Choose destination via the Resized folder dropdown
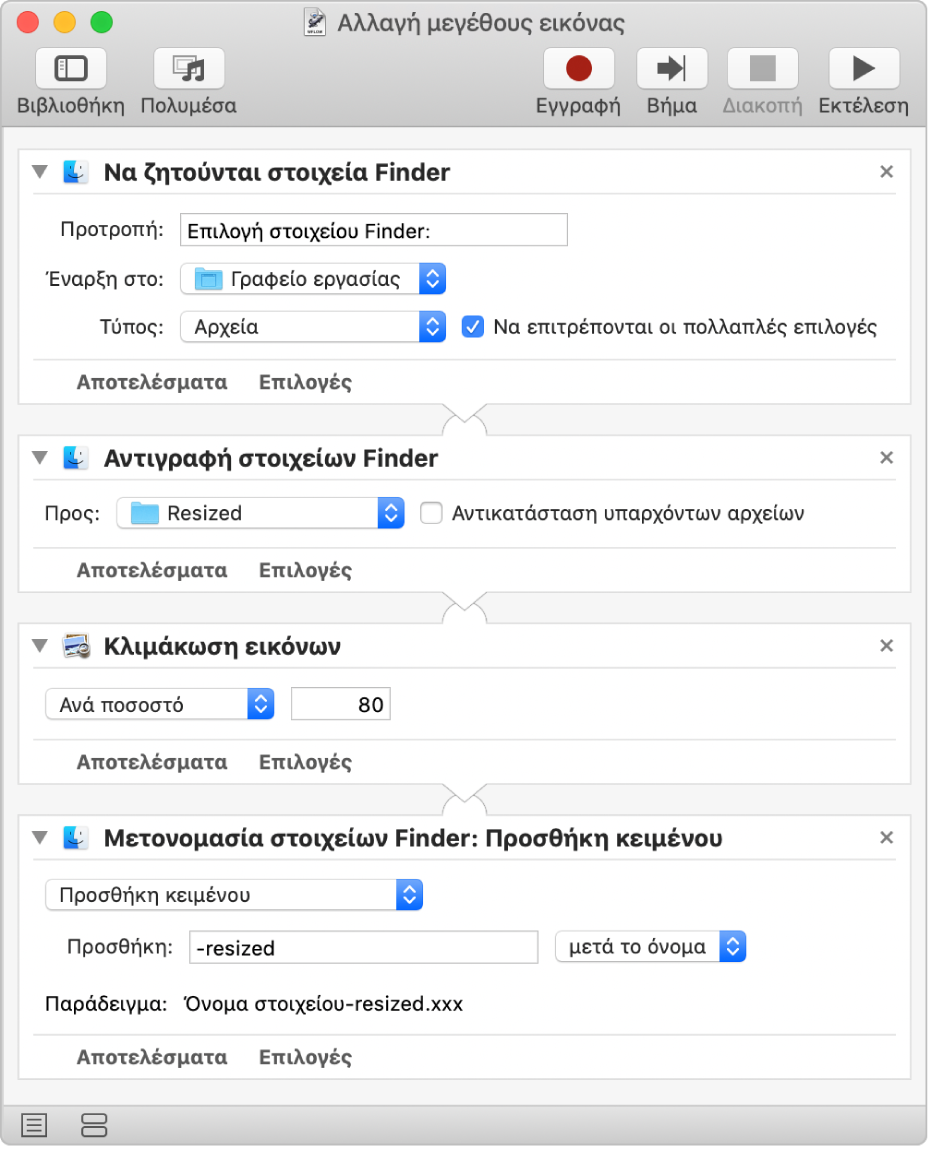Screen dimensions: 931x1149 pyautogui.click(x=260, y=514)
